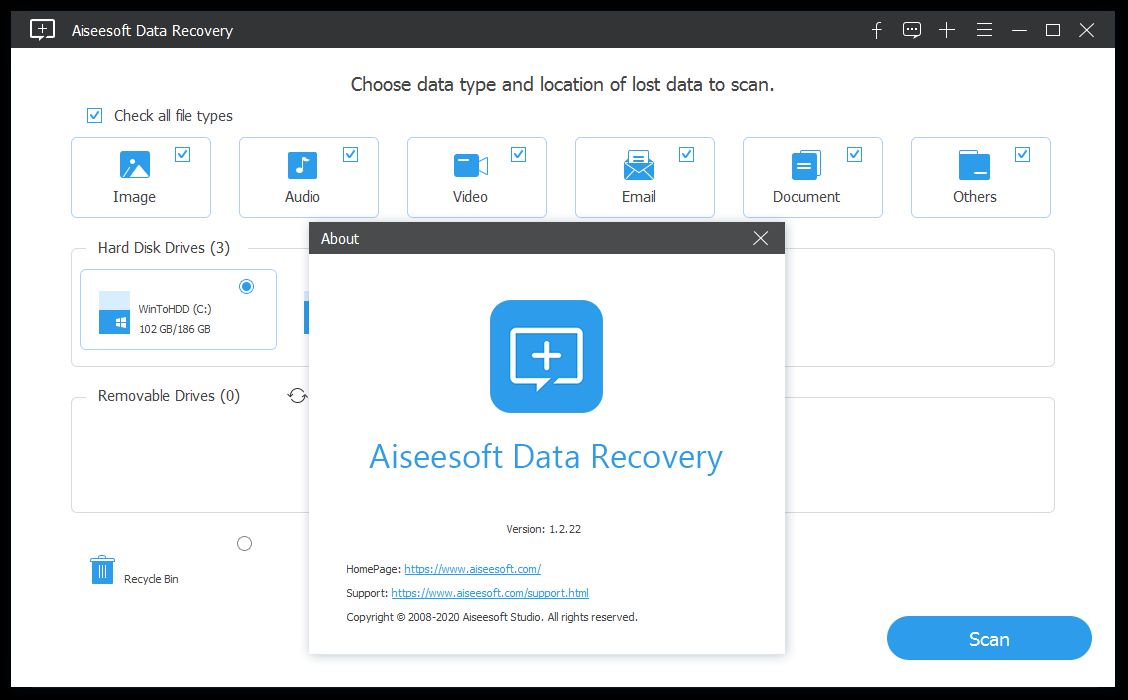This screenshot has width=1128, height=700.
Task: Open the feedback chat bubble icon
Action: pyautogui.click(x=911, y=30)
